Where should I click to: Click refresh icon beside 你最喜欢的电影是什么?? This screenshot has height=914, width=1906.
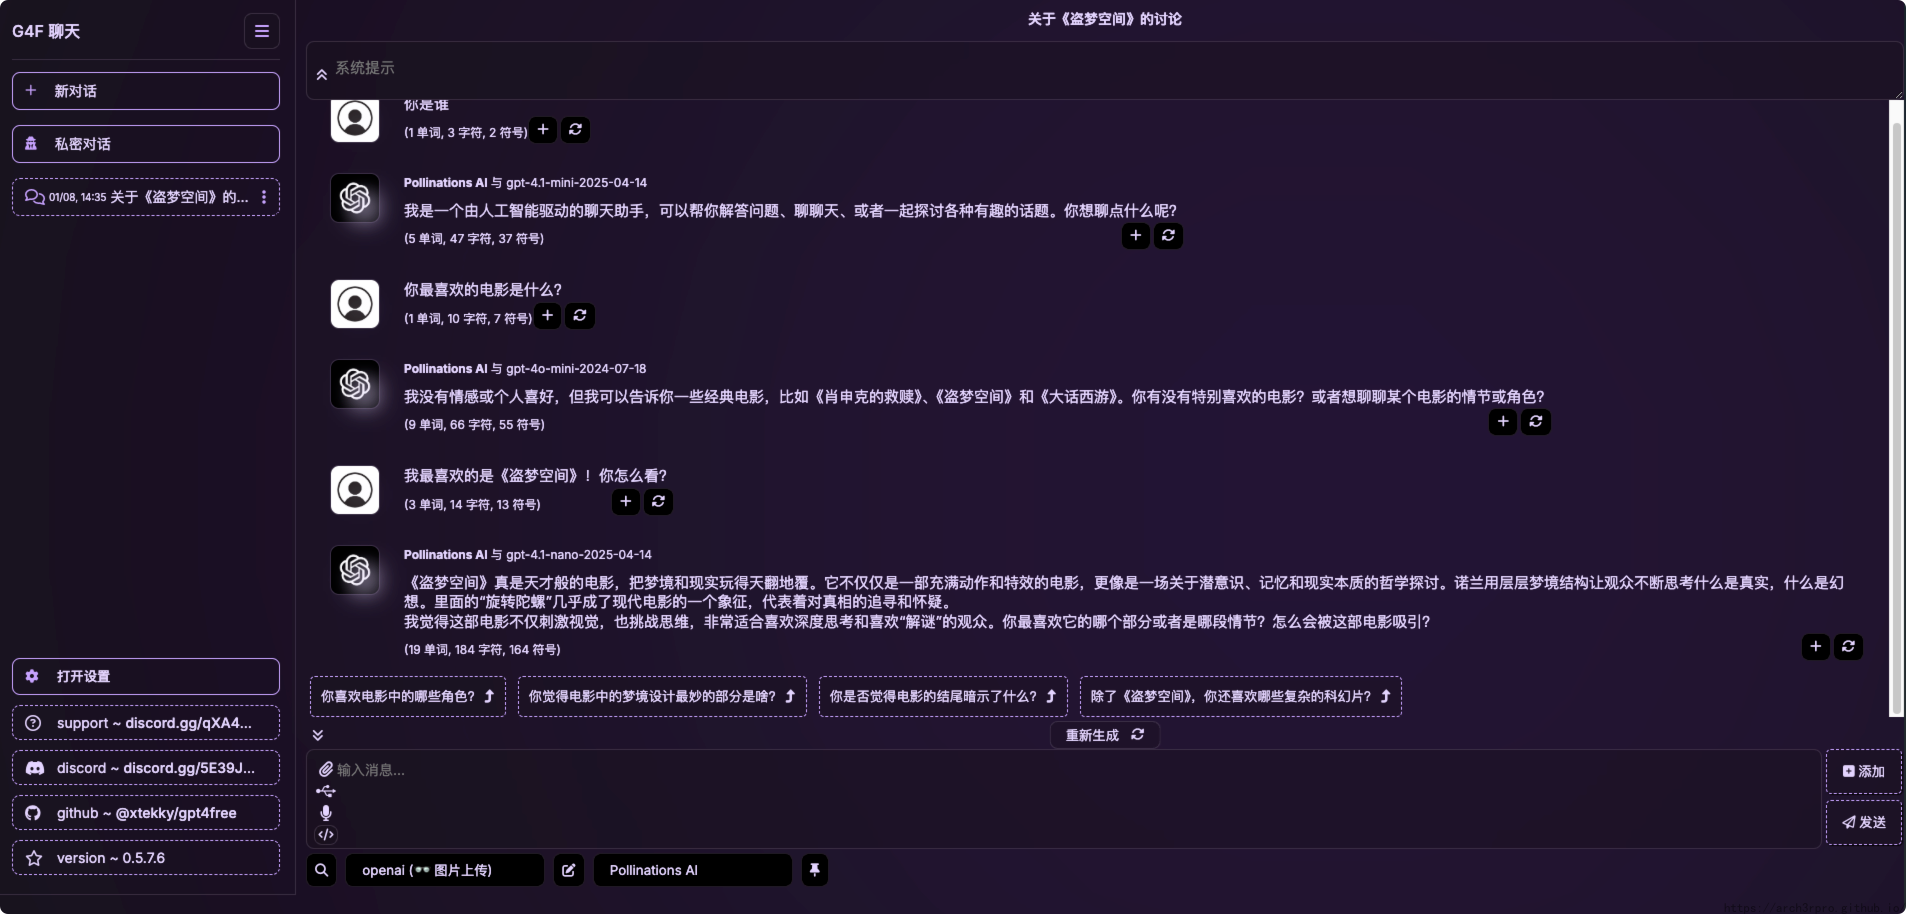click(580, 316)
